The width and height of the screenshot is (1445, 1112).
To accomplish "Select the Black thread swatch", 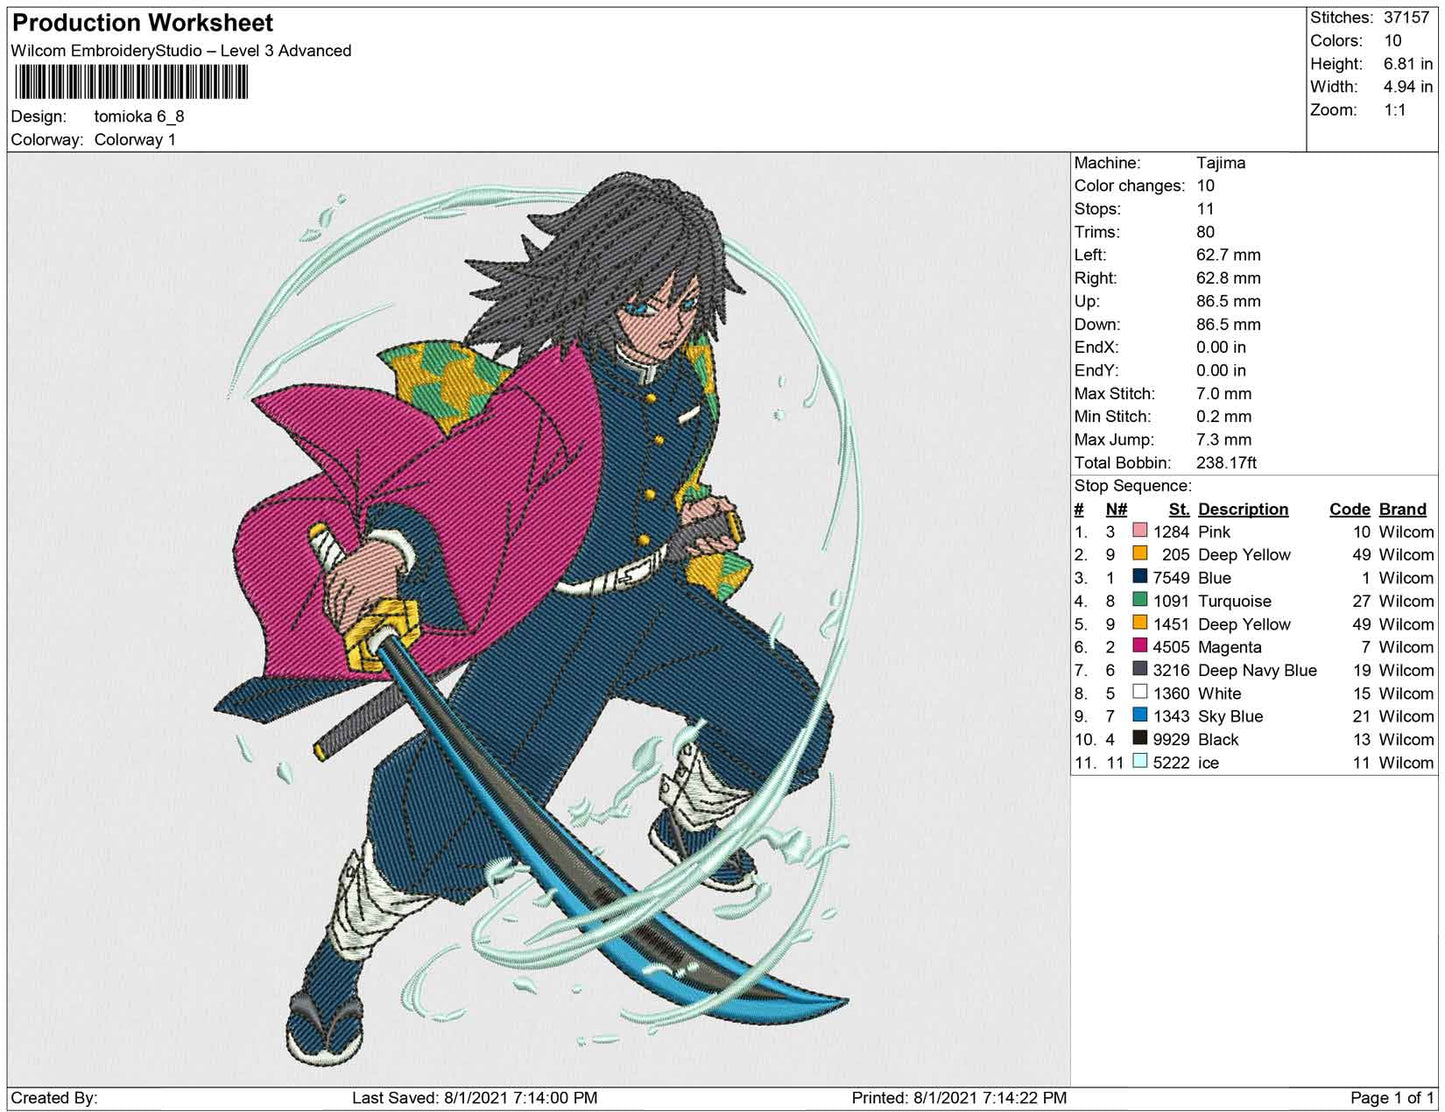I will [x=1140, y=738].
